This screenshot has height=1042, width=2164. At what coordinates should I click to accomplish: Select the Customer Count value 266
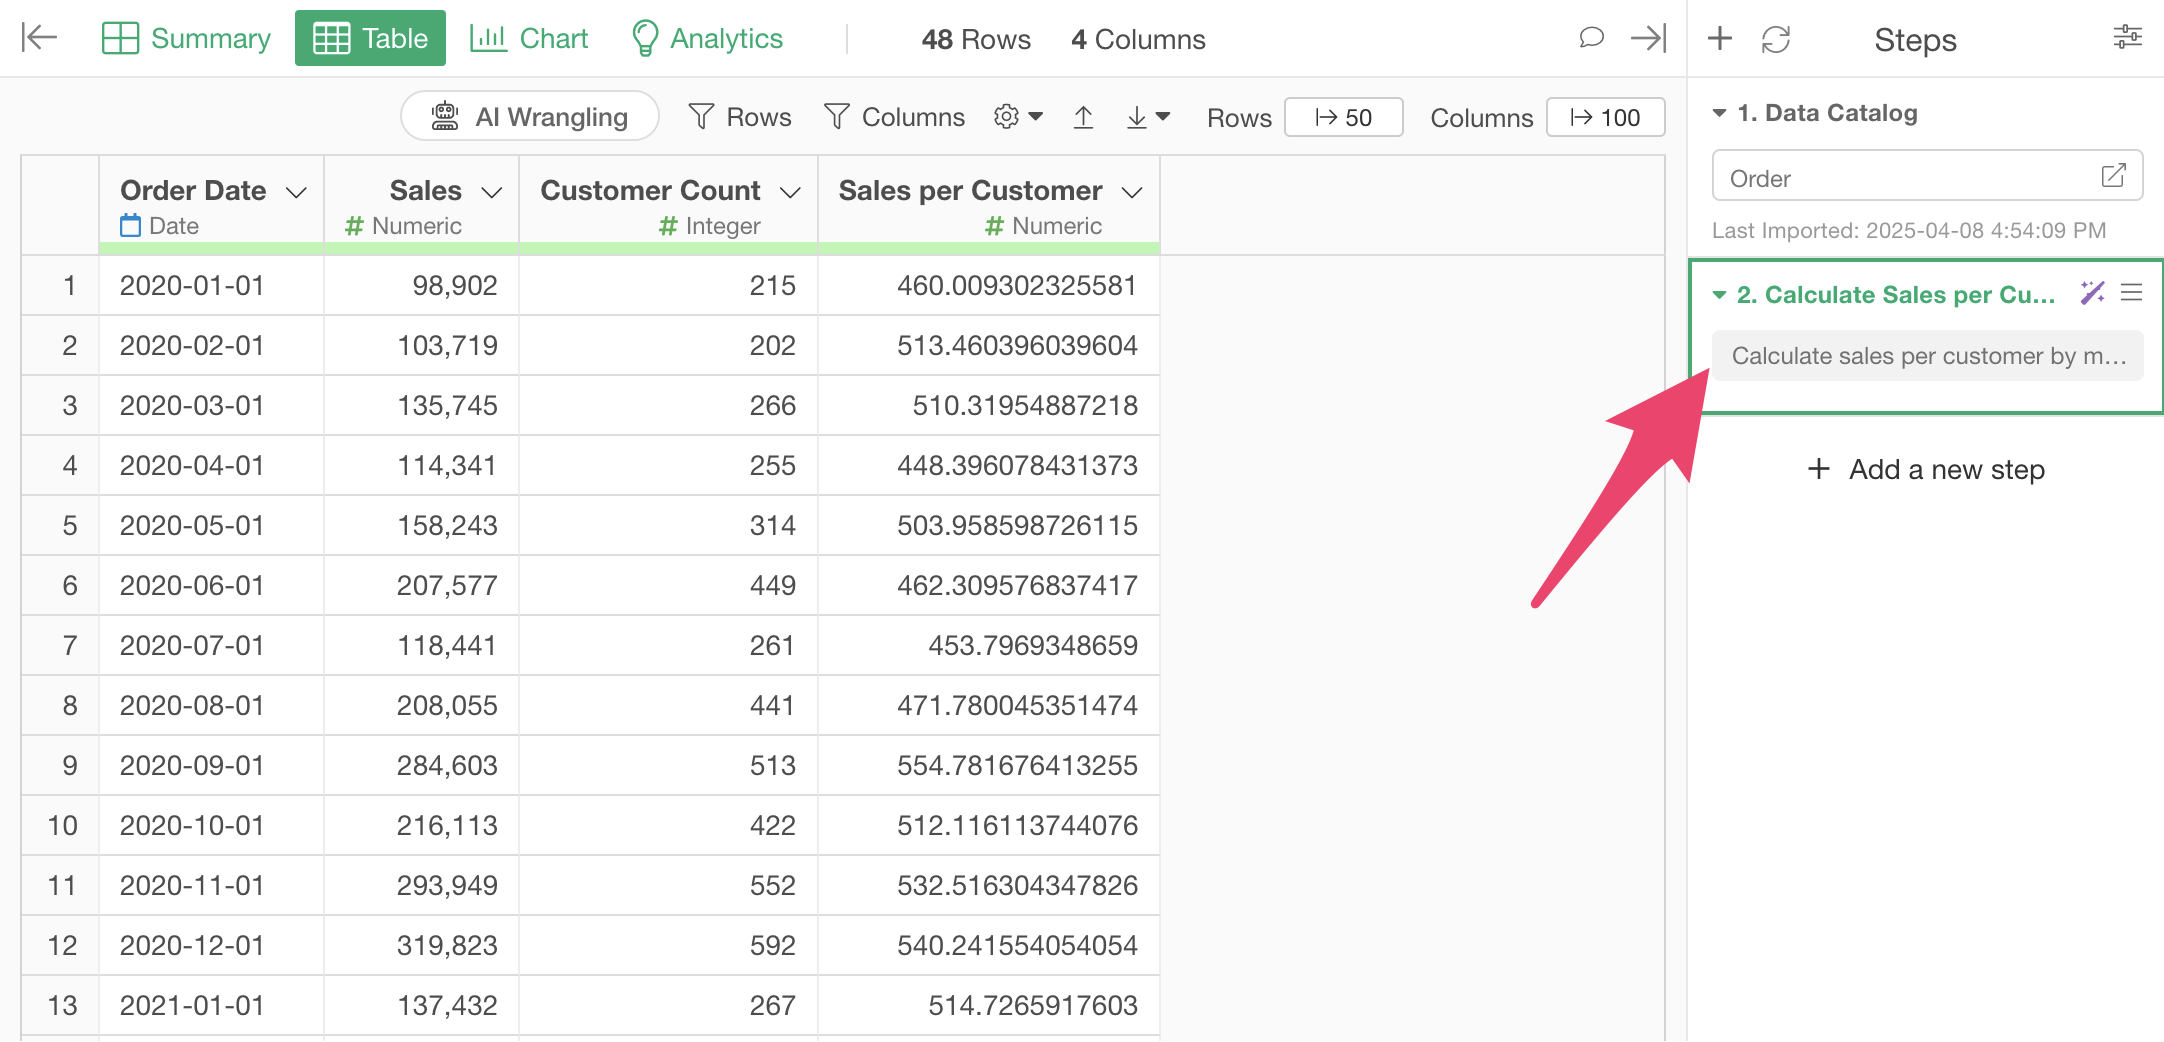pos(669,406)
